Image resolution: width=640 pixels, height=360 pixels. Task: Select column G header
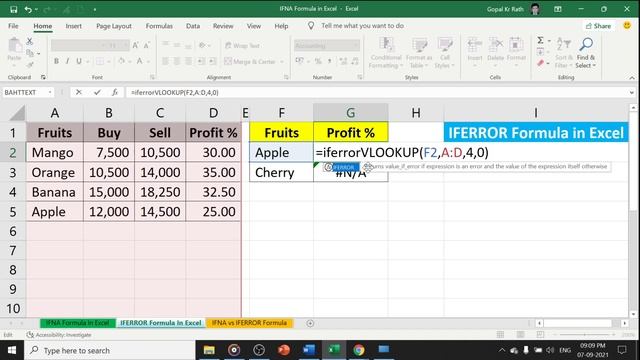[351, 113]
